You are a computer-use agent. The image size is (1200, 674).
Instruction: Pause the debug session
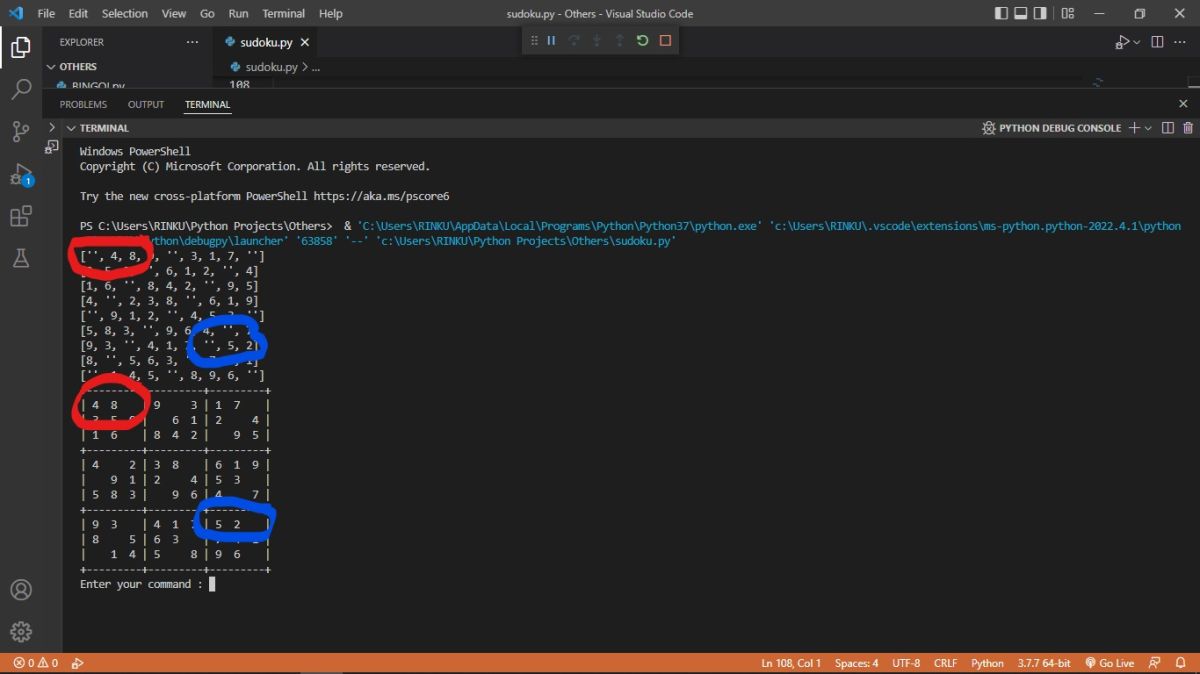(551, 41)
